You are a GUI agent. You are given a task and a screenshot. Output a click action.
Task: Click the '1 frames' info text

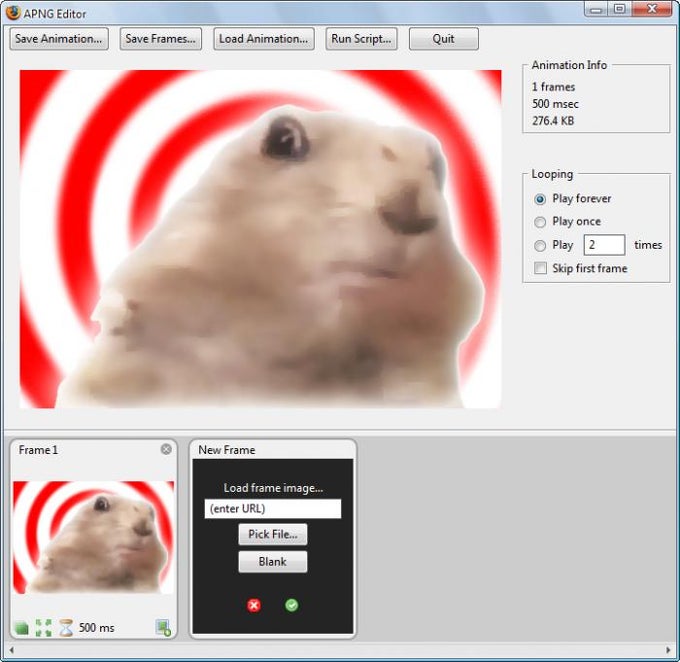pos(553,87)
